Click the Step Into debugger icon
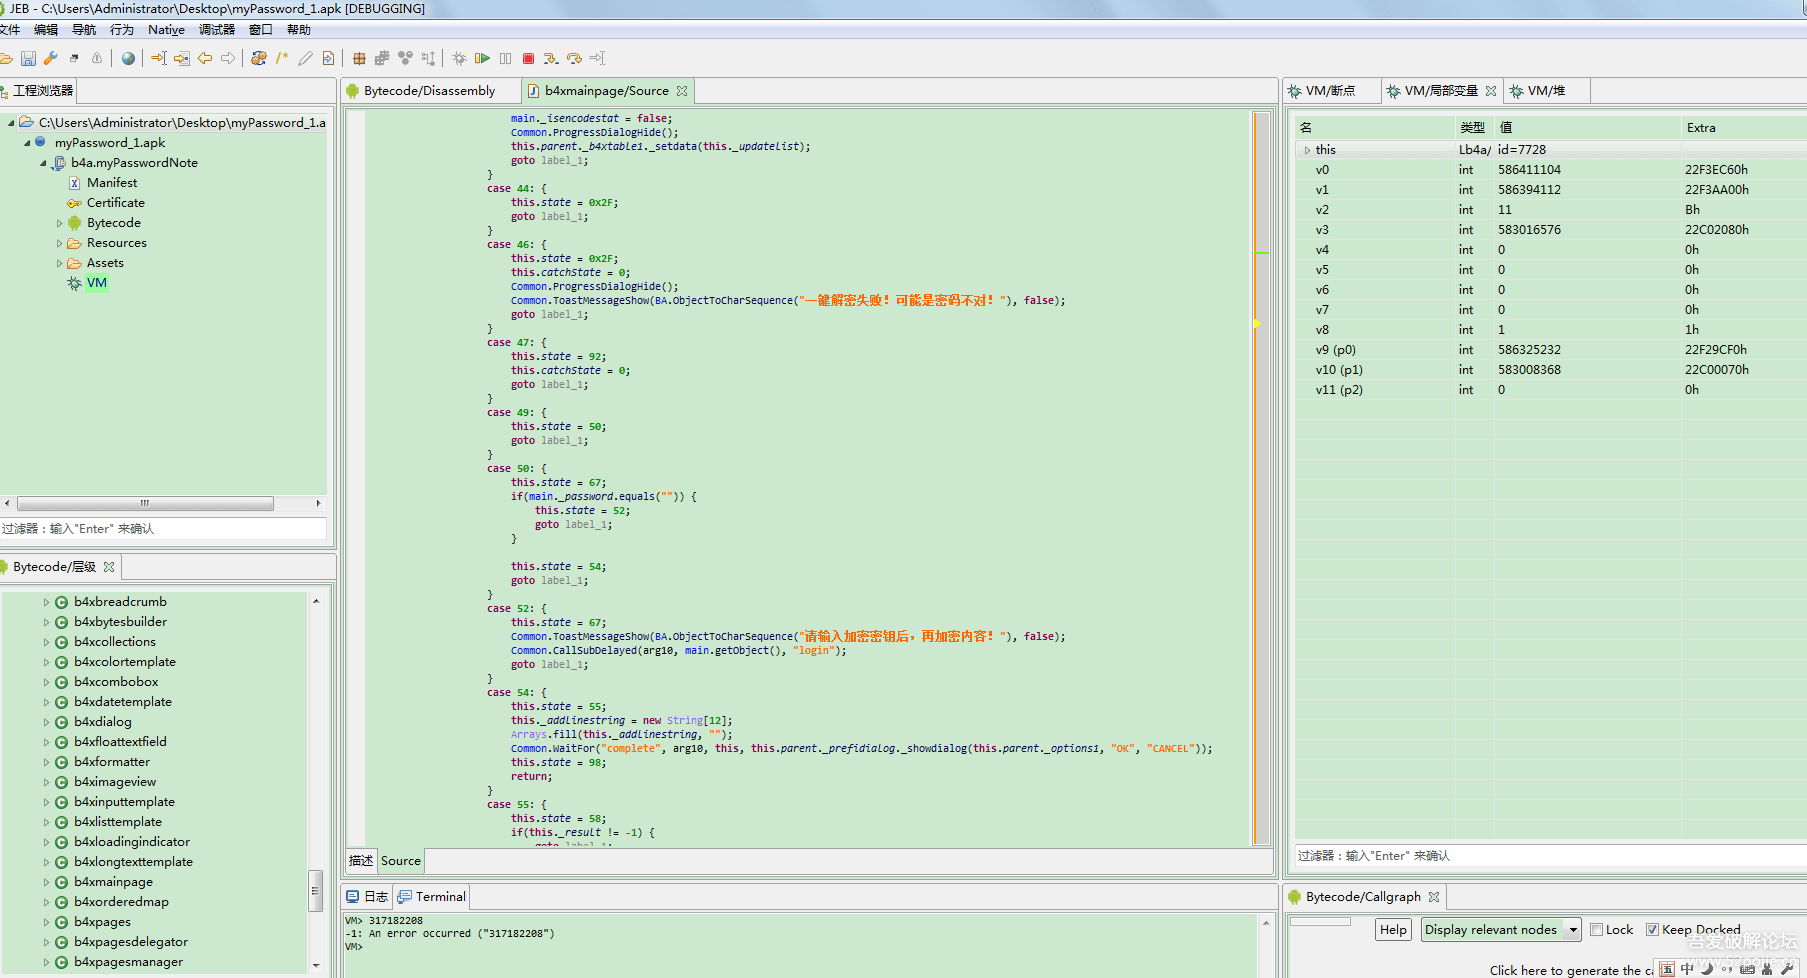This screenshot has height=978, width=1807. coord(551,59)
